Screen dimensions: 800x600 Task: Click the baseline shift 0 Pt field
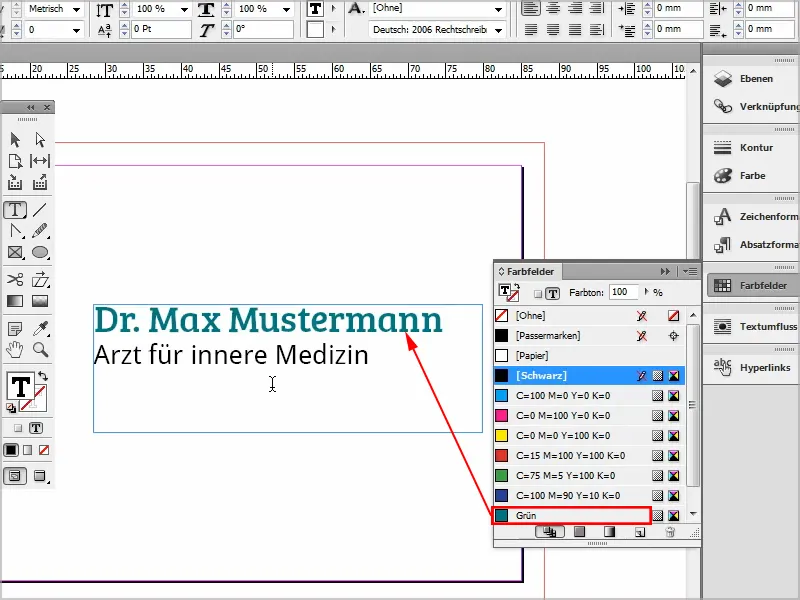161,29
